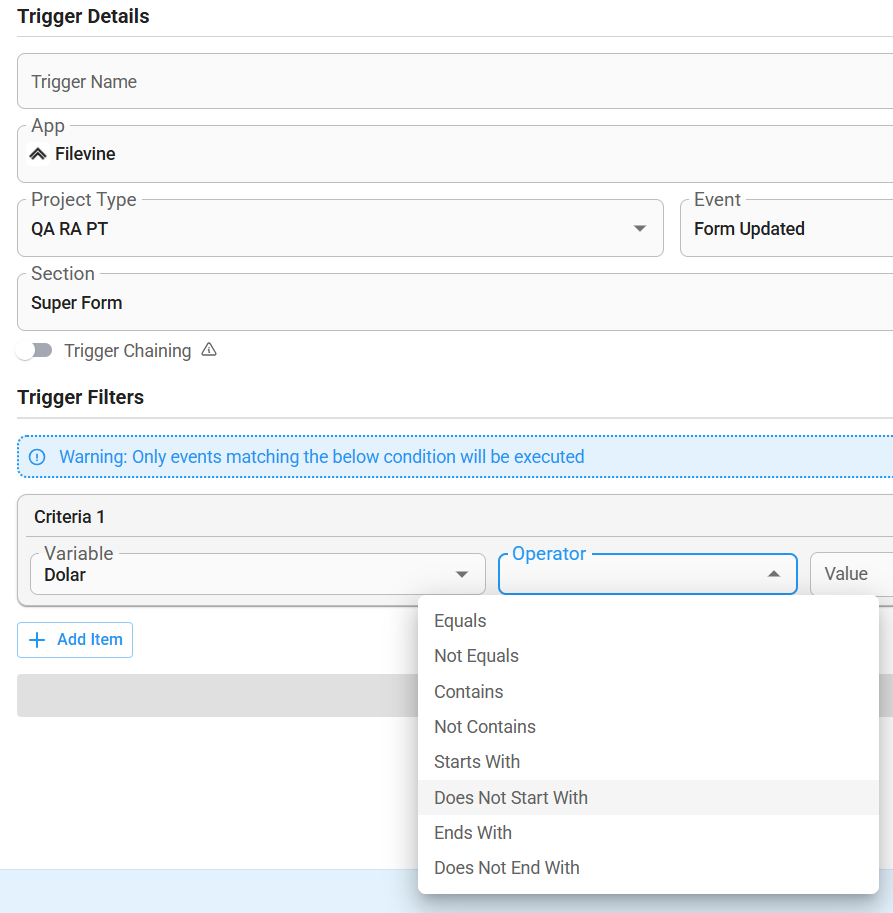Toggle the Trigger Chaining switch

tap(34, 351)
